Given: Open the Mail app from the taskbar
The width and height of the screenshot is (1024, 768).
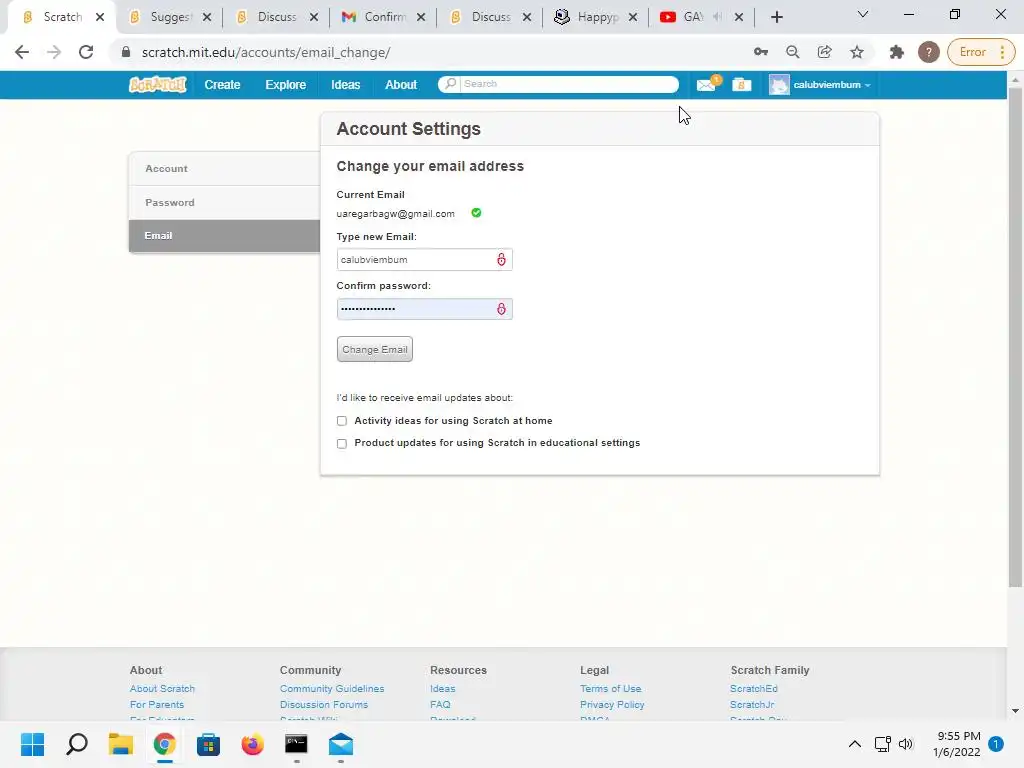Looking at the screenshot, I should 341,744.
